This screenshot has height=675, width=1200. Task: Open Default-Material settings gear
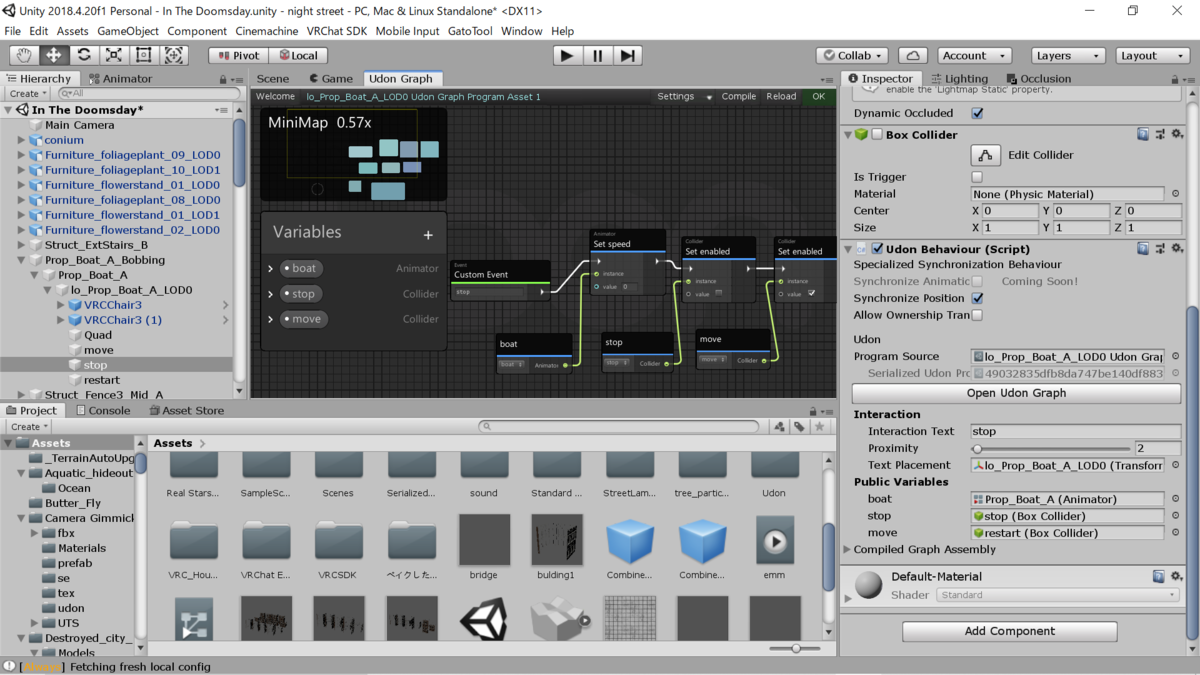1177,577
